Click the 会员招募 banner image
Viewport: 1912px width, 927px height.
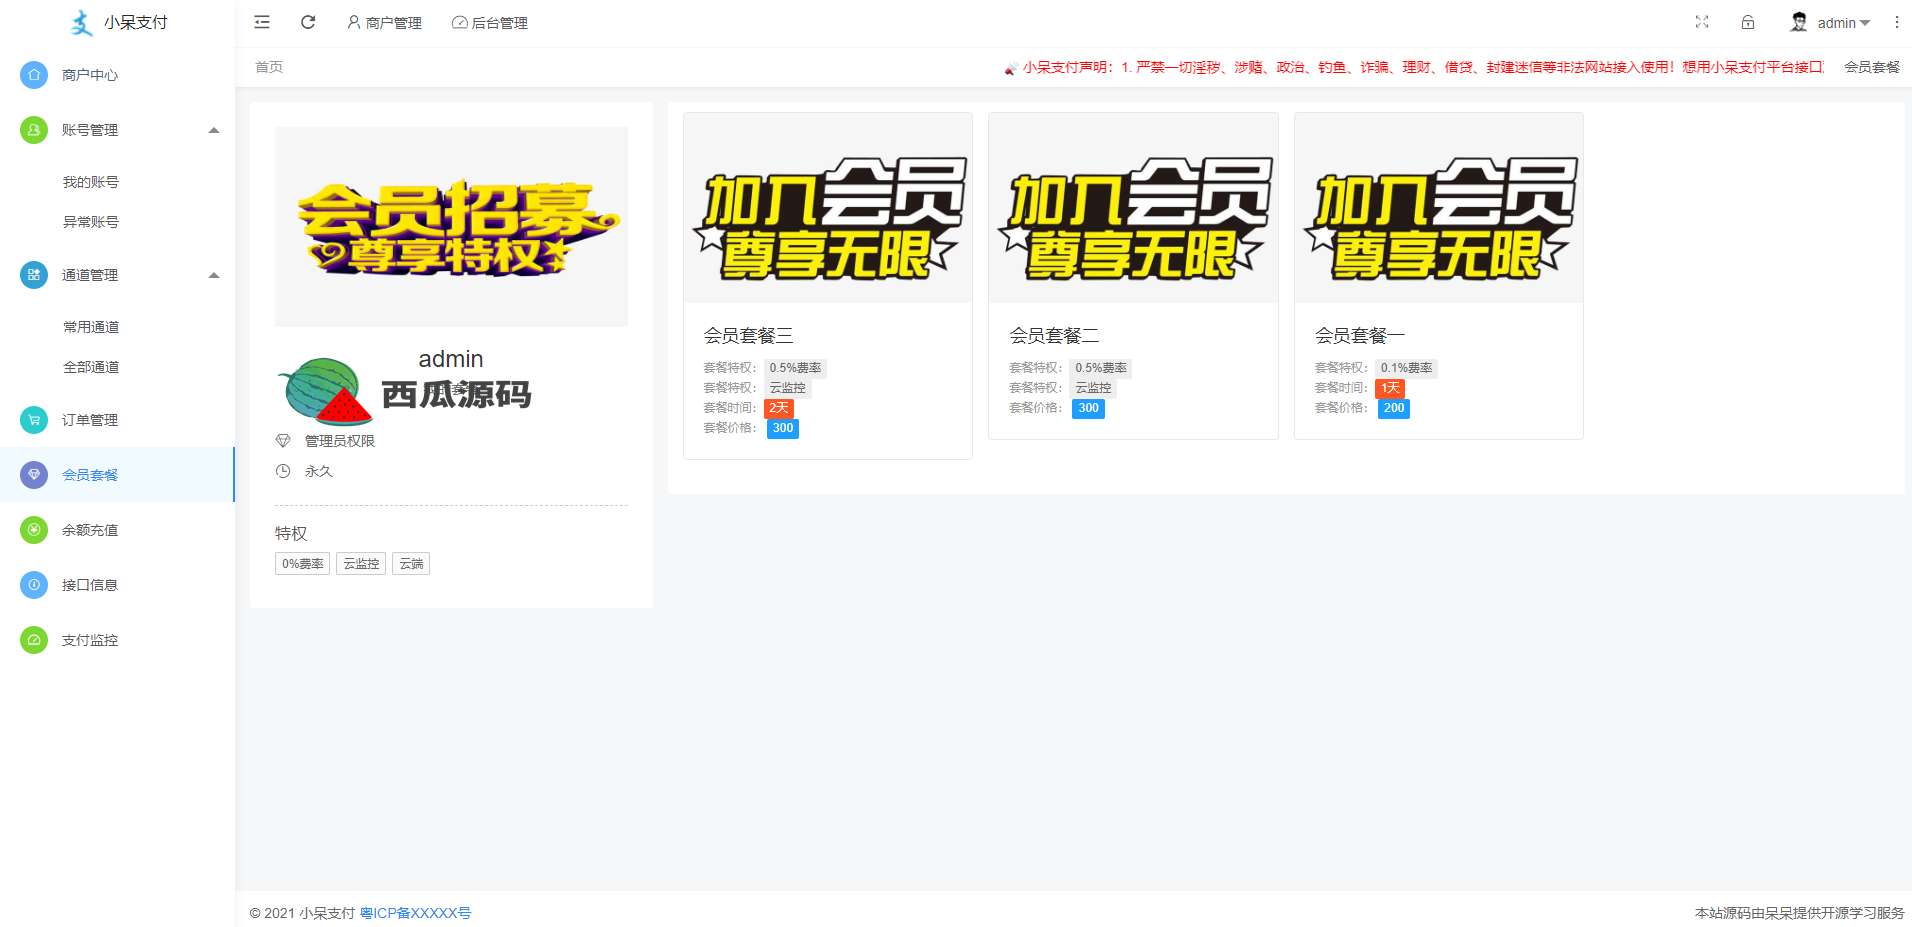click(452, 227)
